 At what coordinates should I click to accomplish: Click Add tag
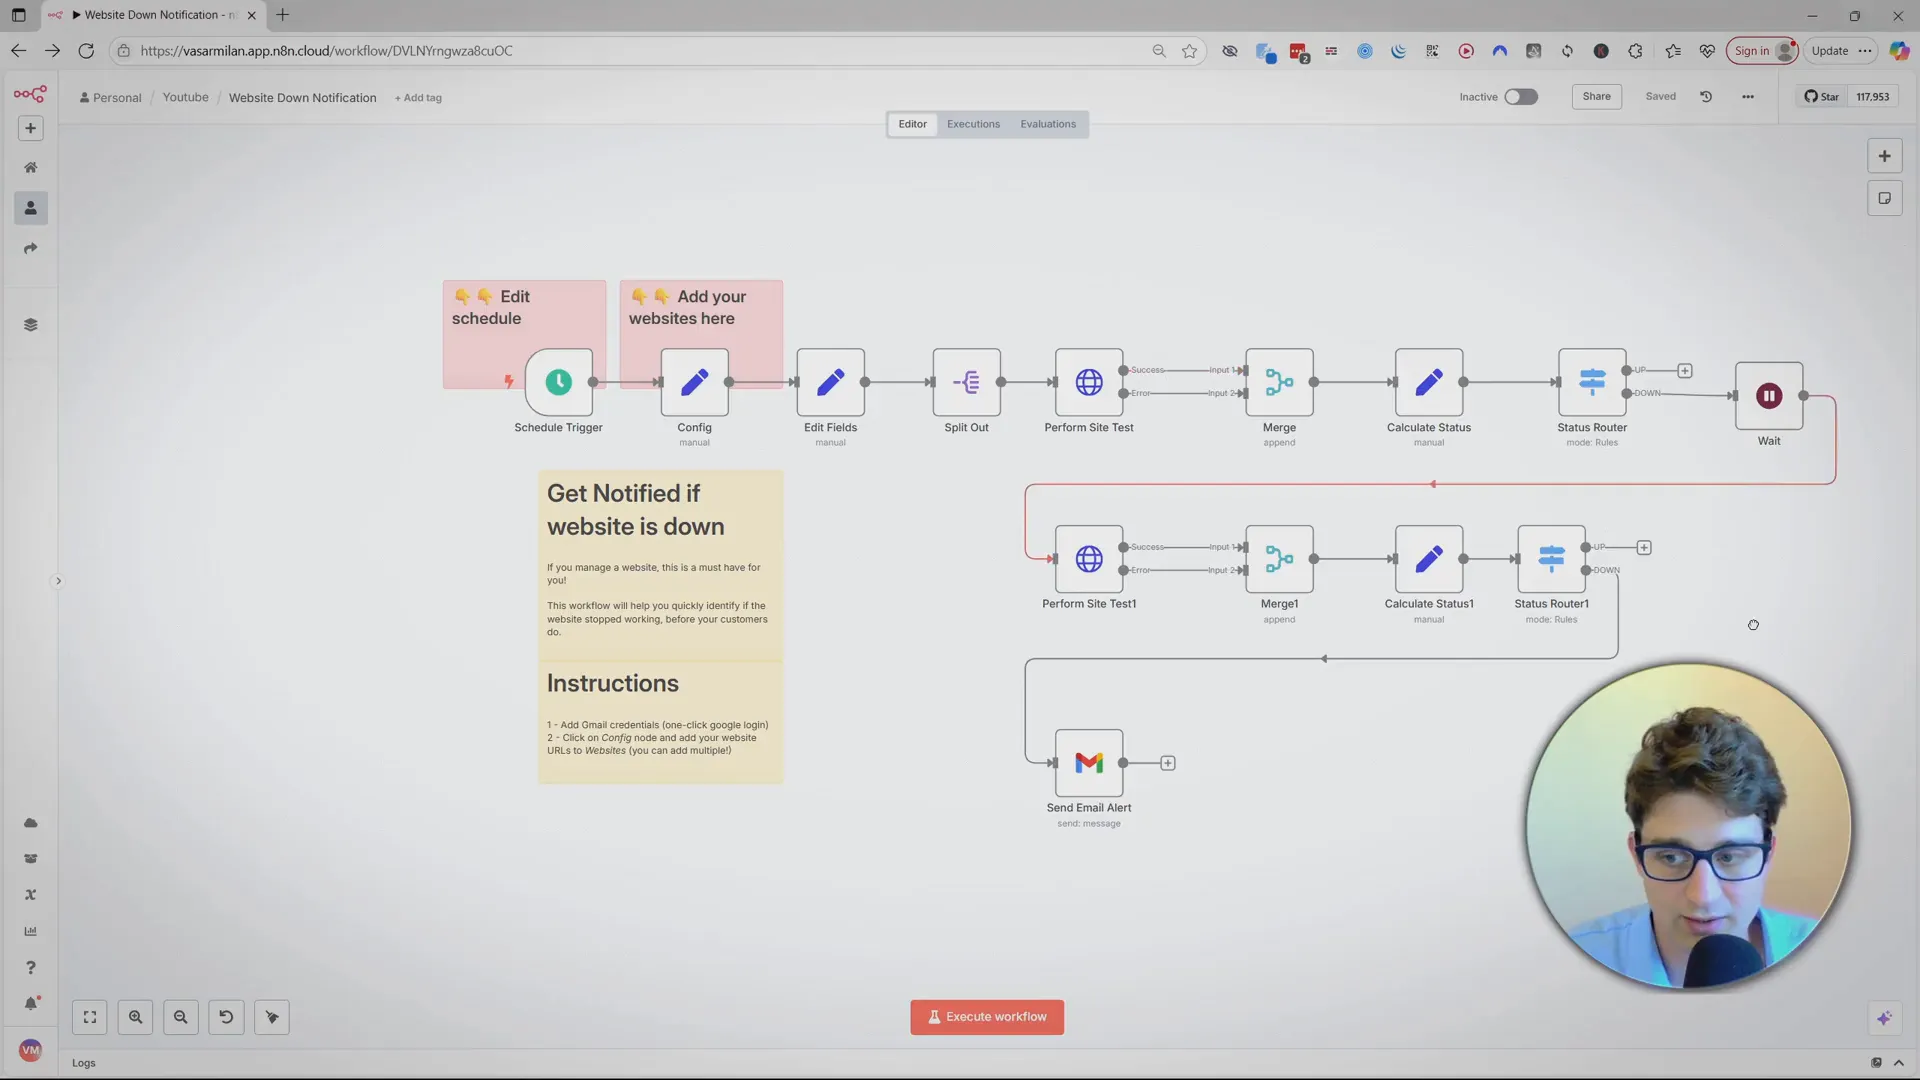tap(418, 98)
